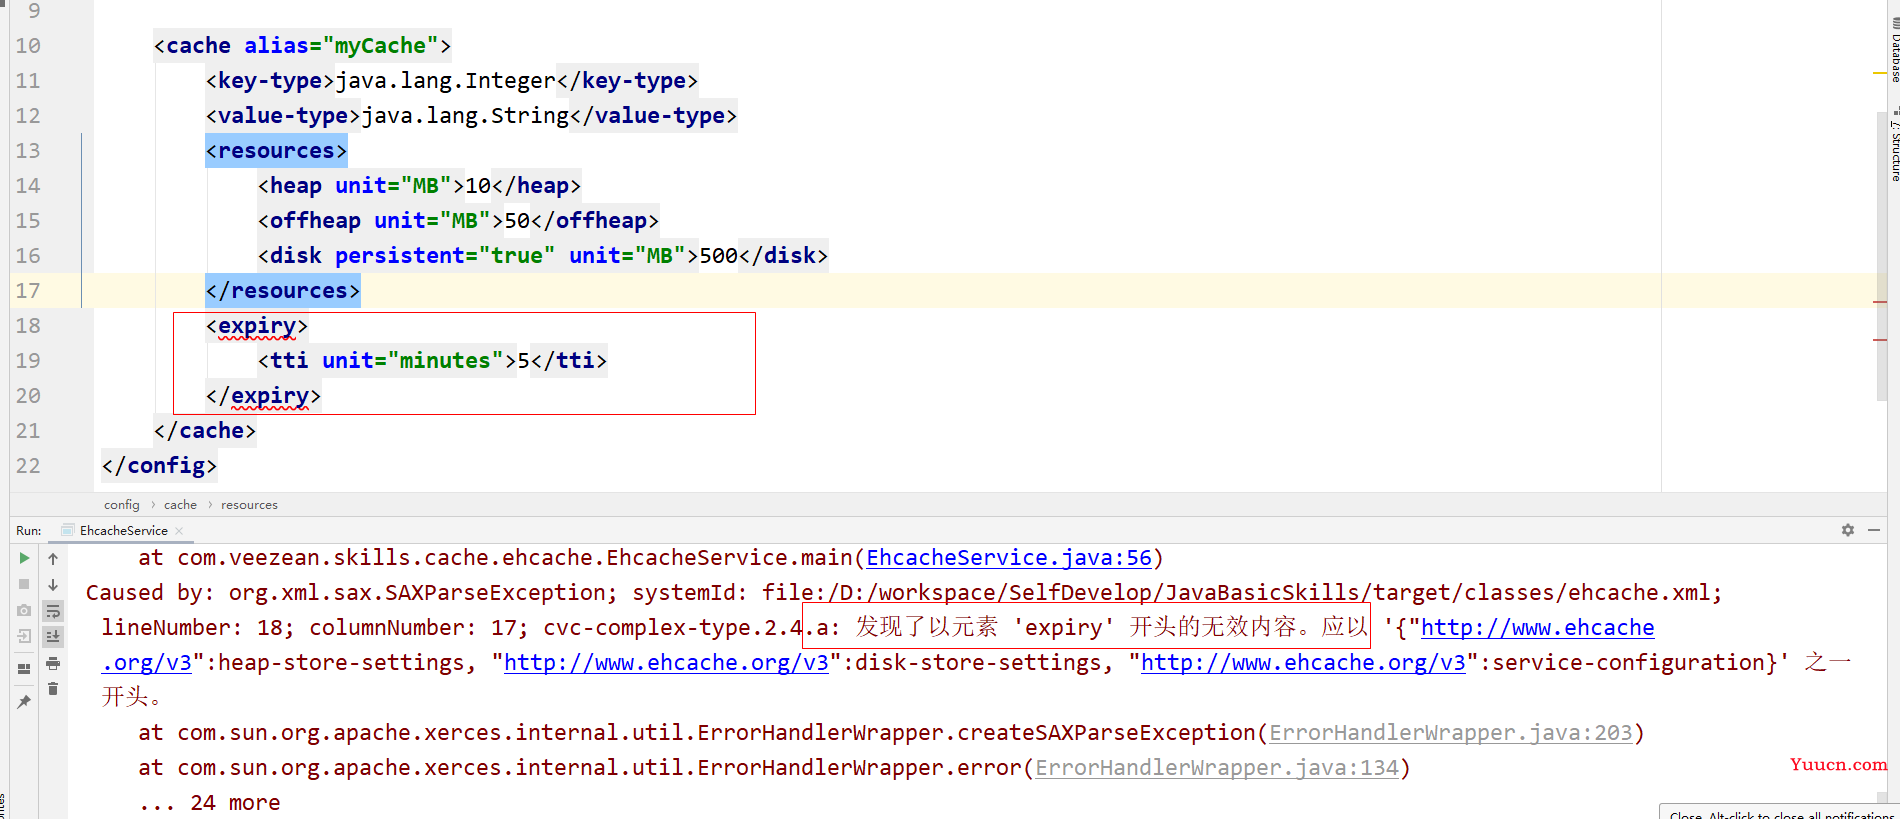Click the highlighted opening resources tag
Image resolution: width=1900 pixels, height=819 pixels.
coord(276,151)
